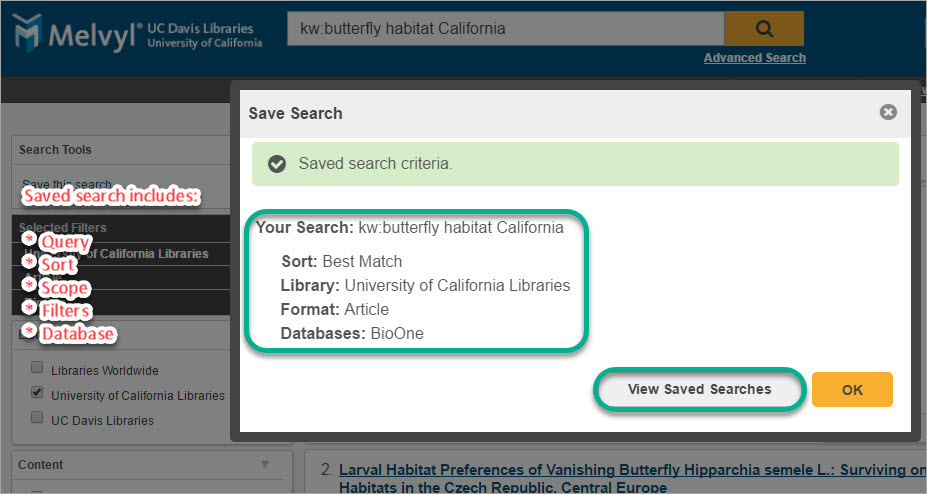Click View Saved Searches button

point(699,389)
